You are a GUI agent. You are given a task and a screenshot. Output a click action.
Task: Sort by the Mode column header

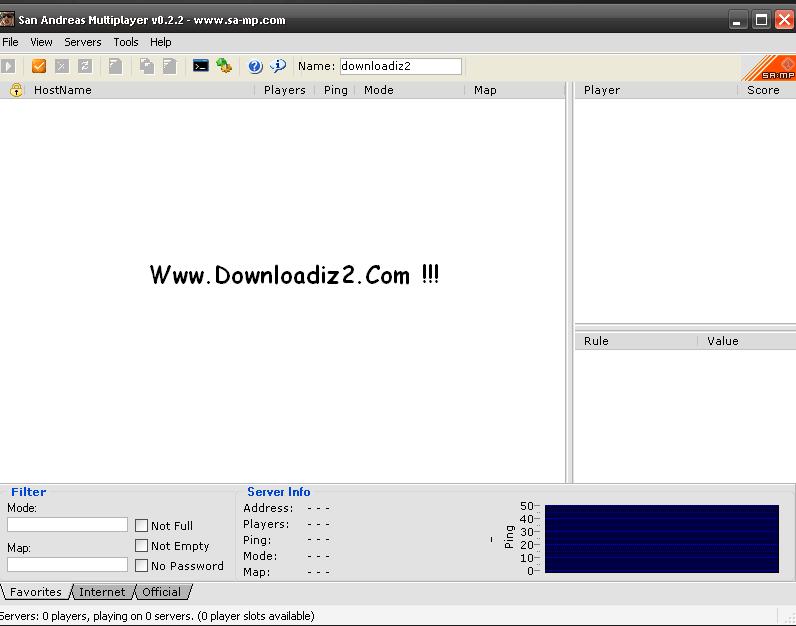click(410, 90)
